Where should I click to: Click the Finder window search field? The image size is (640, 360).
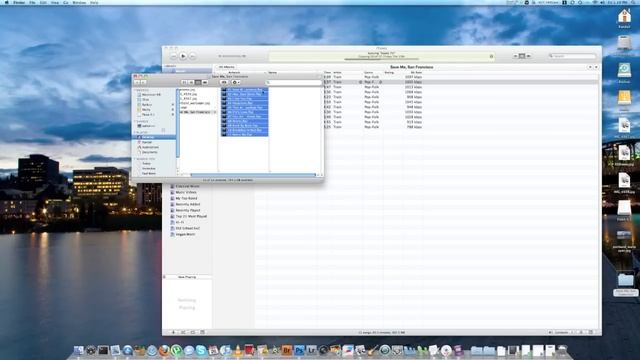(293, 82)
